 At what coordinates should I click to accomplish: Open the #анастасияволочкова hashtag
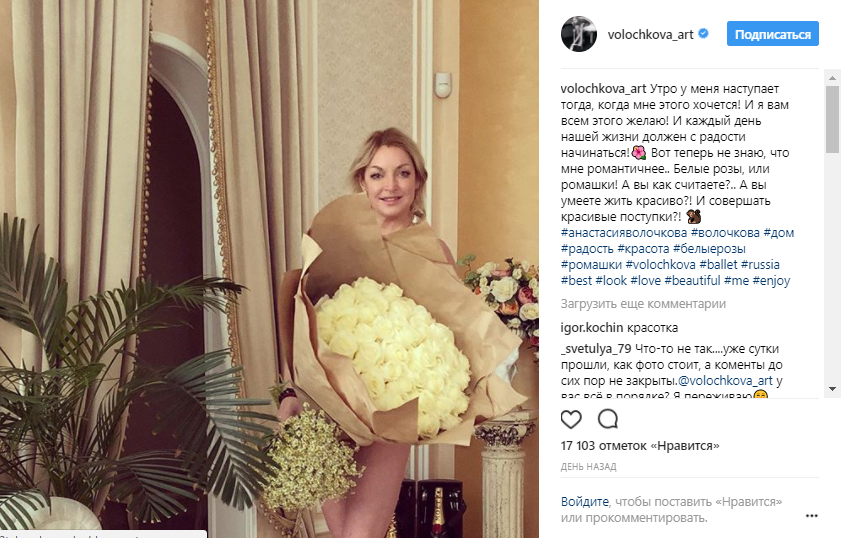point(624,233)
